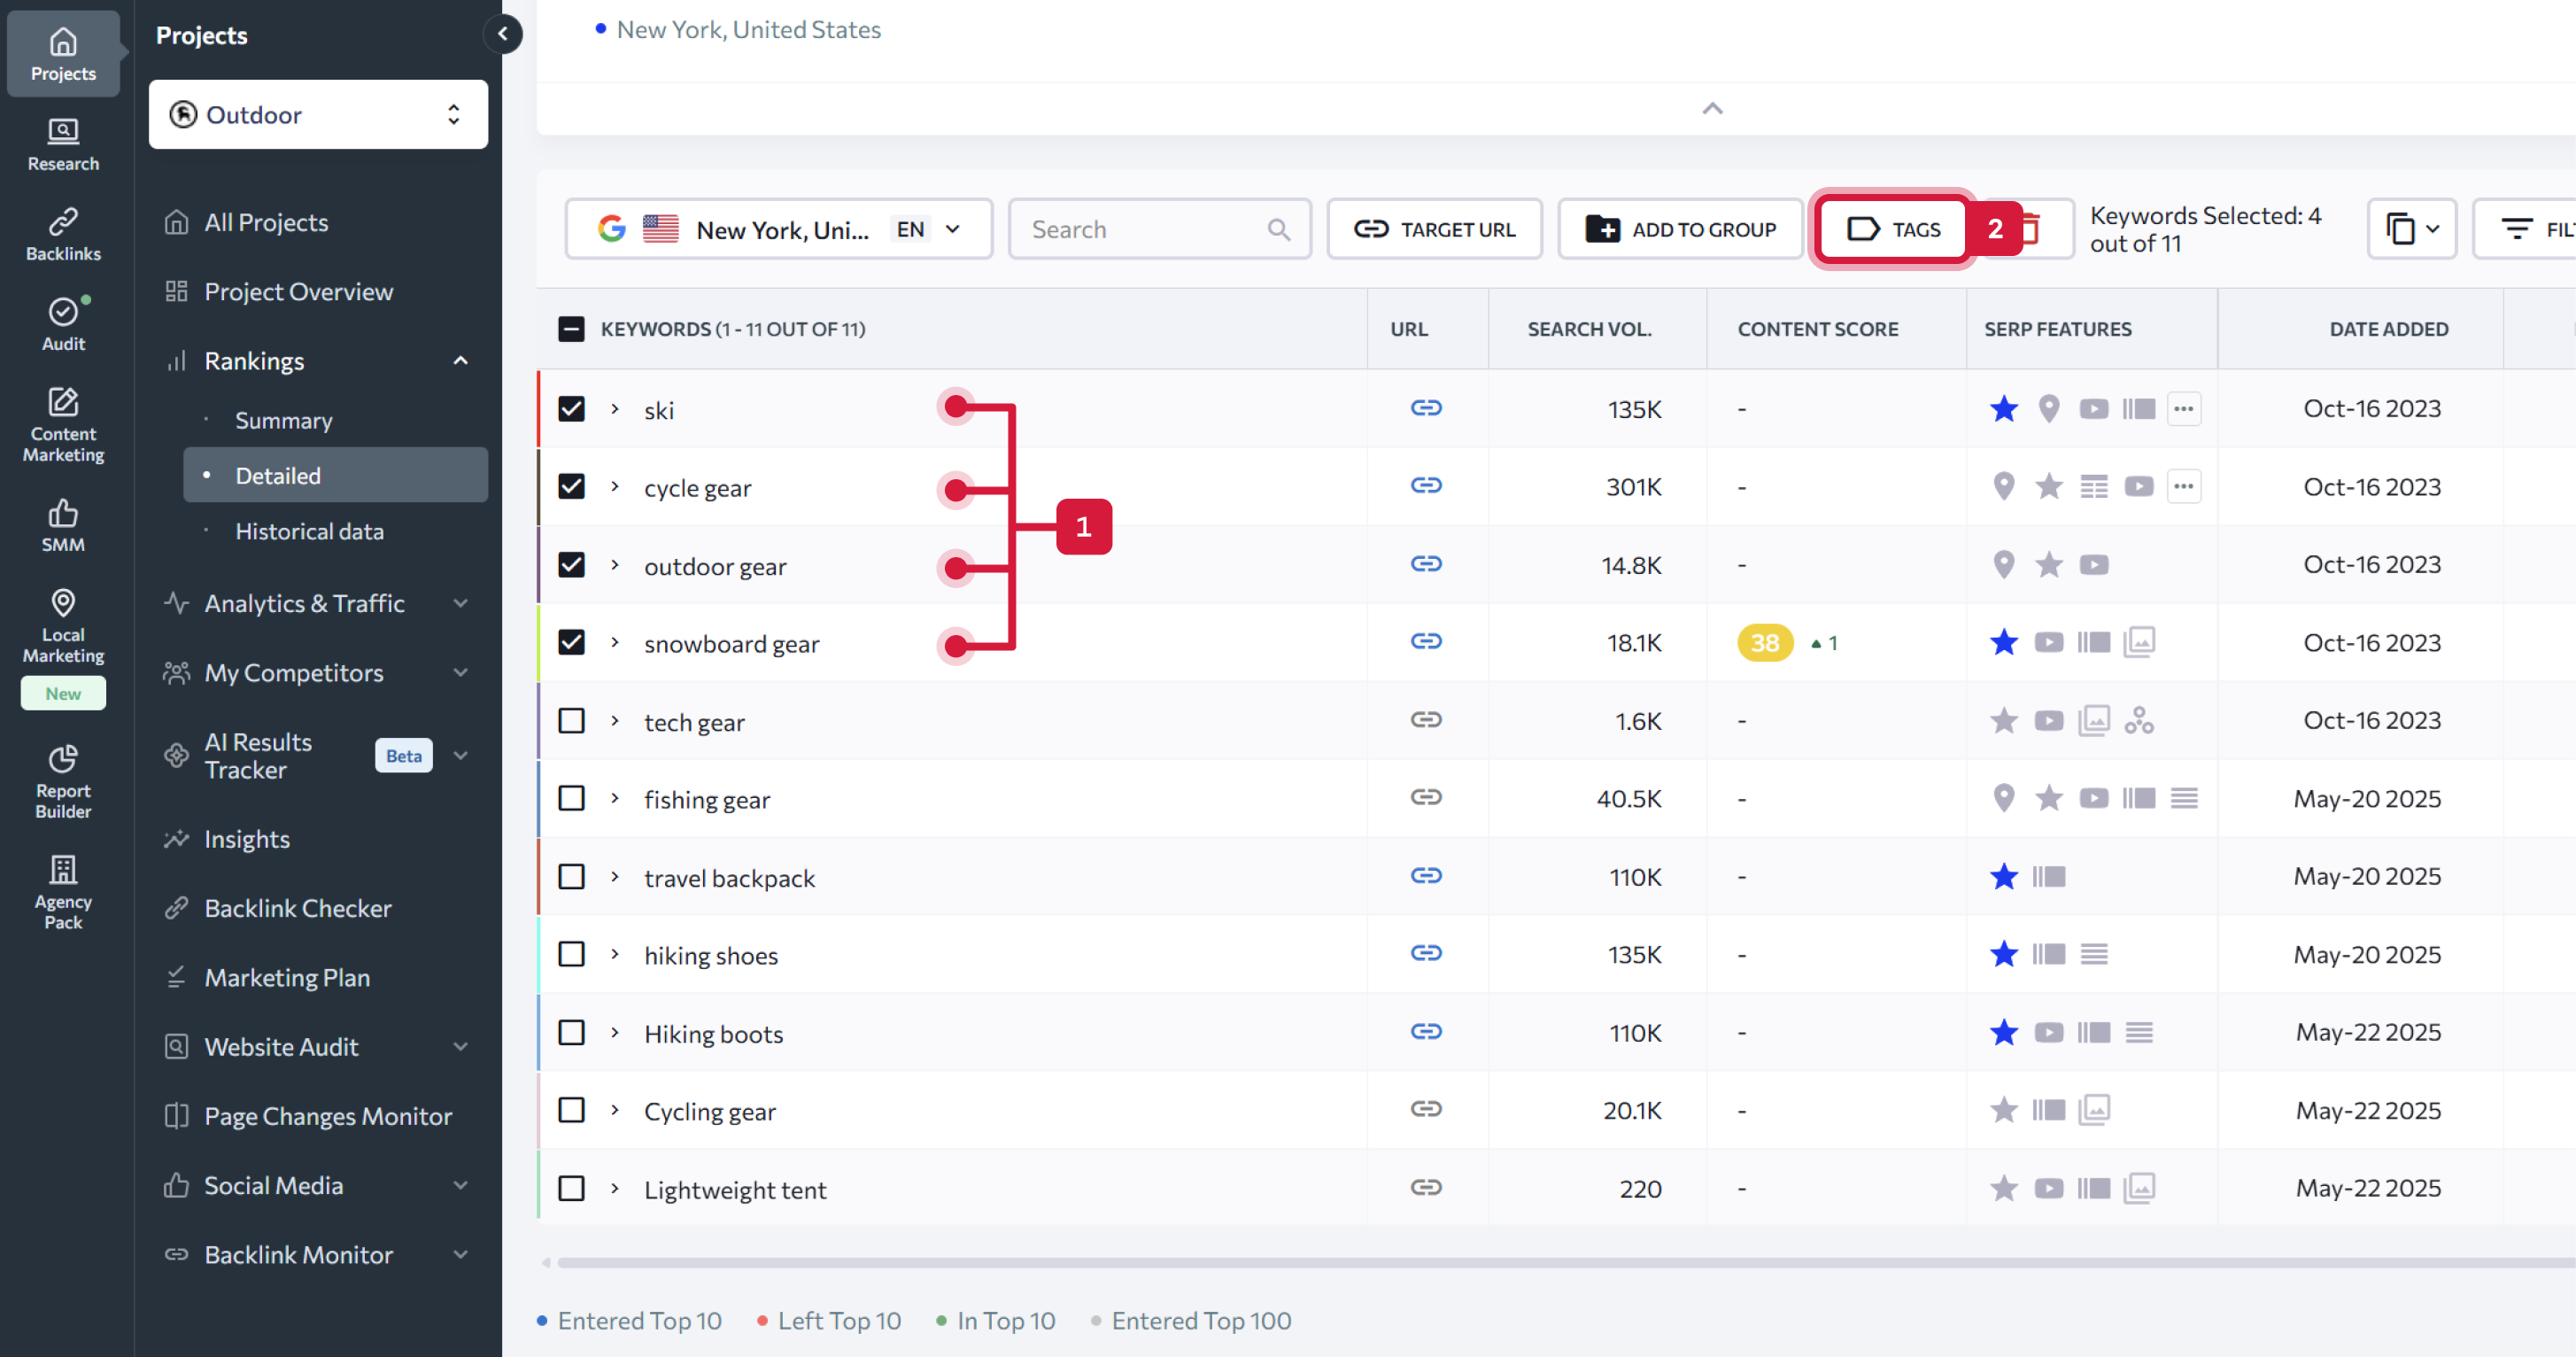Click the ADD TO GROUP button

(x=1680, y=229)
